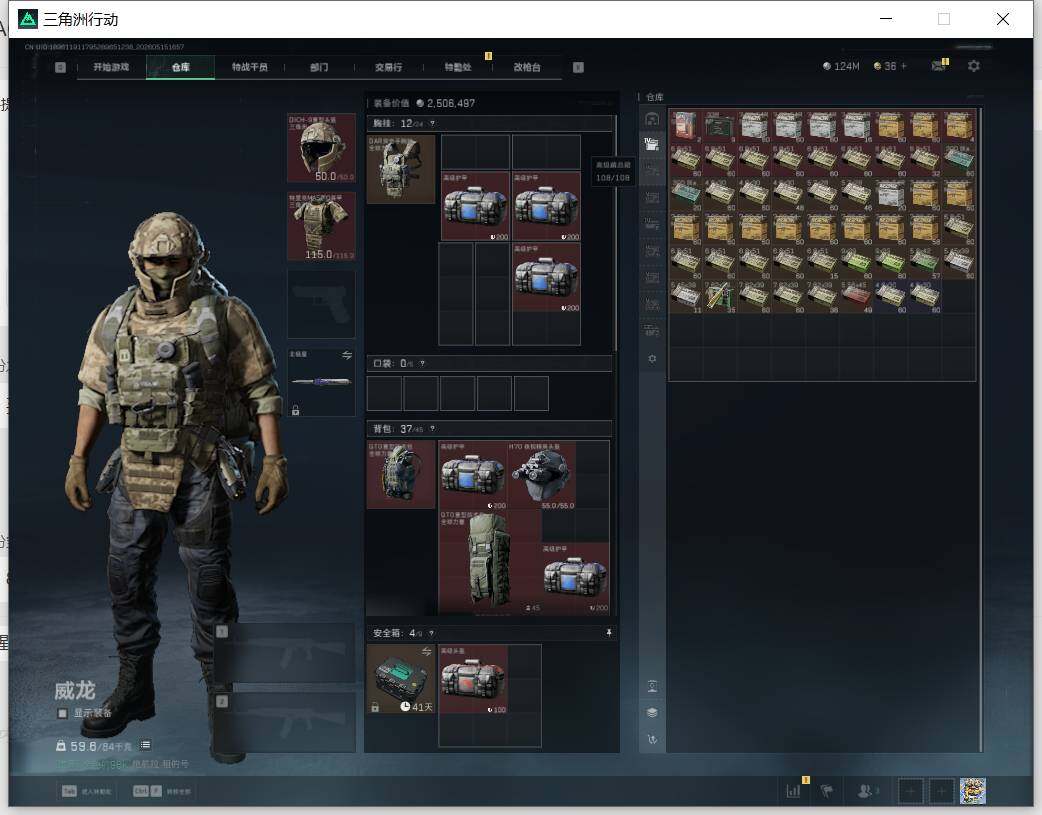
Task: Open the stats bar-chart icon in the bottom bar
Action: pos(794,791)
